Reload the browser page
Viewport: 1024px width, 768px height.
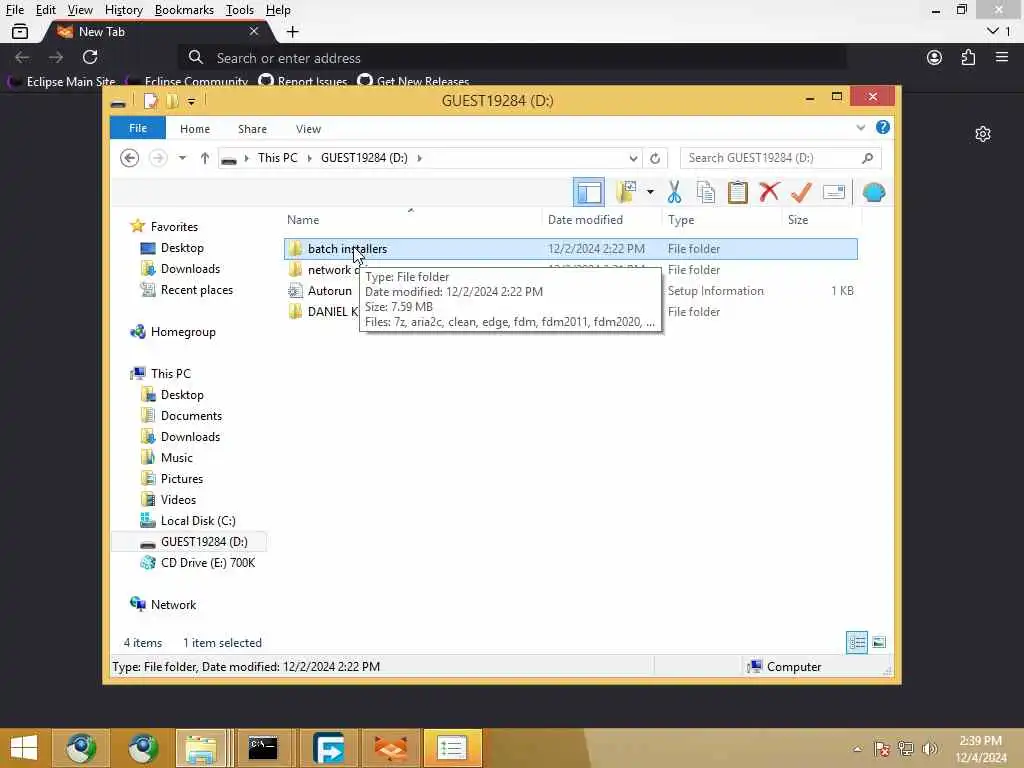click(x=90, y=57)
